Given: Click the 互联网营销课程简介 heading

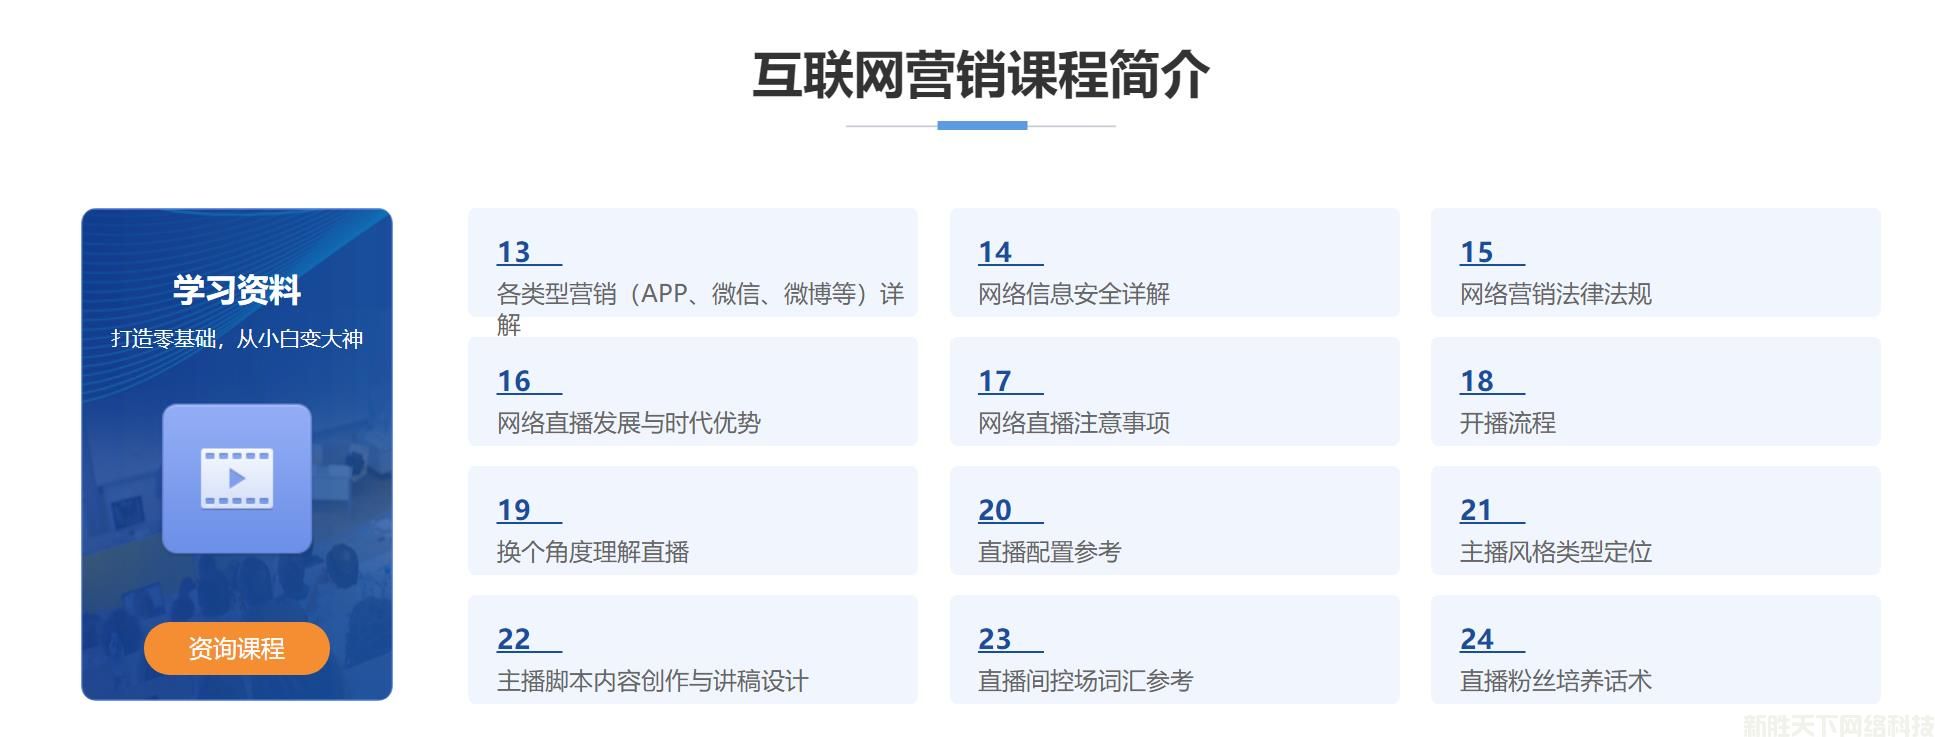Looking at the screenshot, I should coord(980,76).
